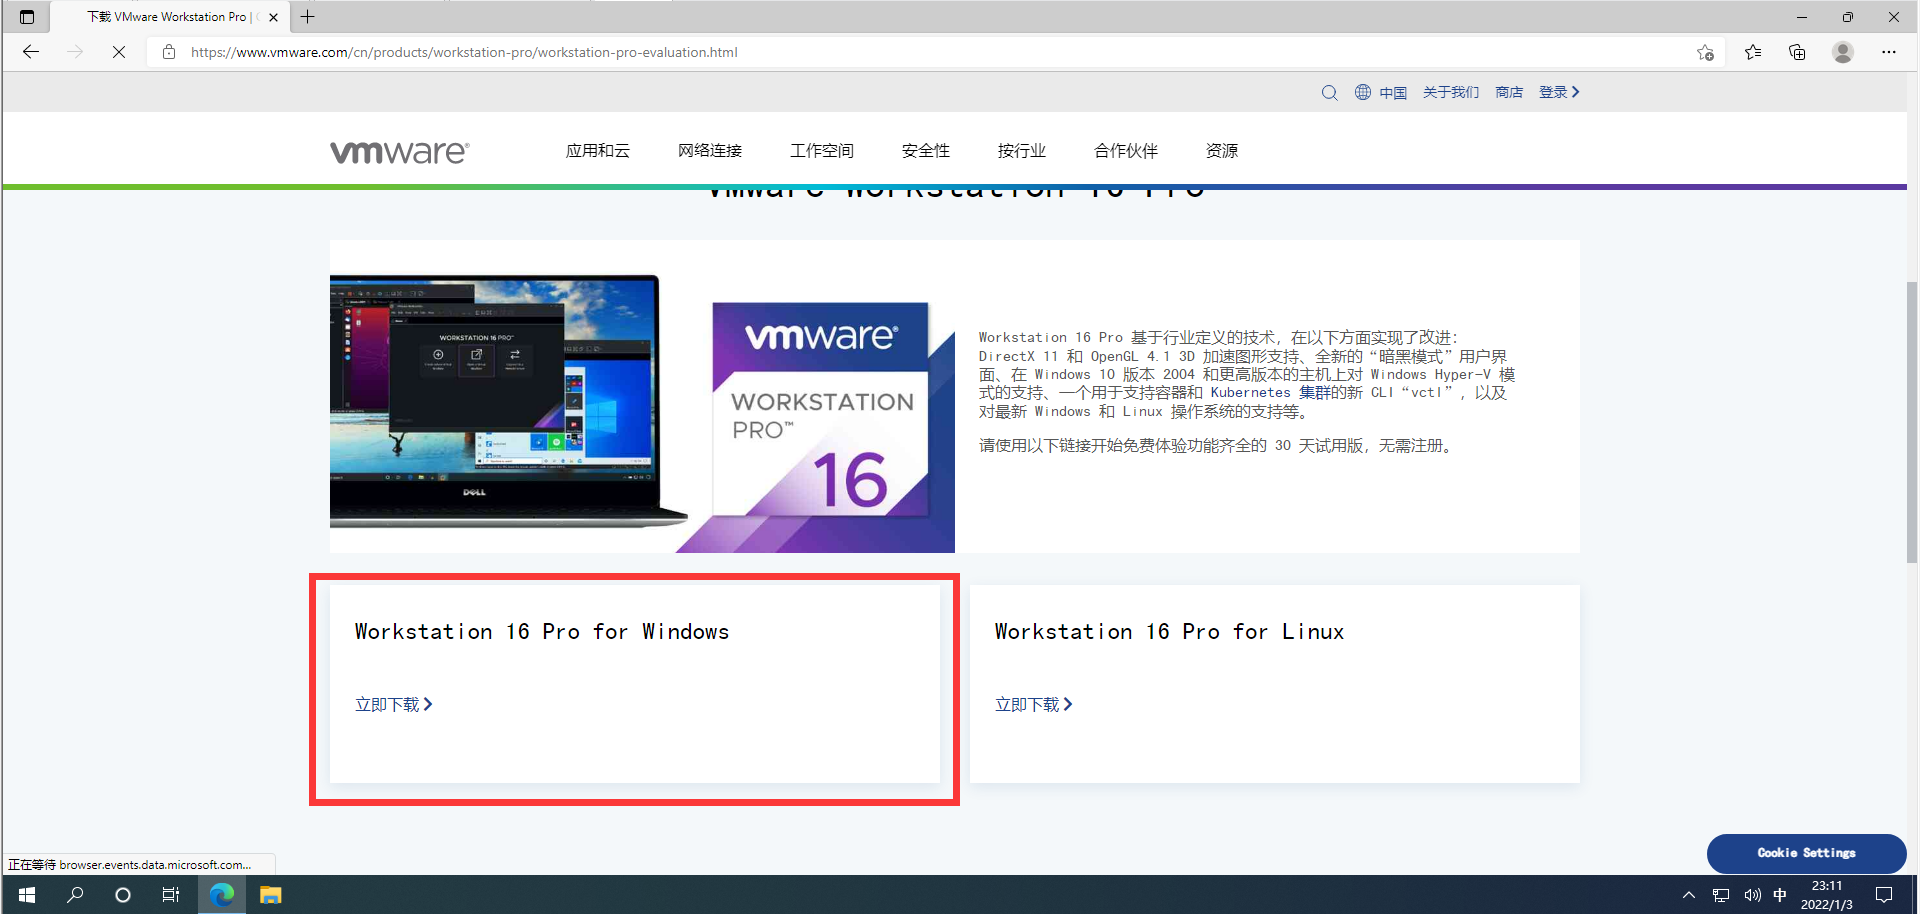Open Edge settings and more menu
Viewport: 1920px width, 914px height.
click(x=1888, y=52)
